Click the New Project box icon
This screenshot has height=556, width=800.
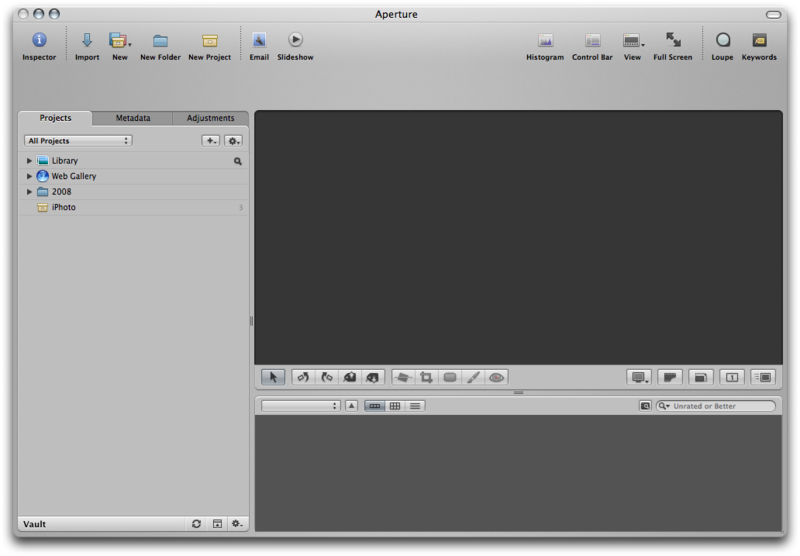pos(210,40)
